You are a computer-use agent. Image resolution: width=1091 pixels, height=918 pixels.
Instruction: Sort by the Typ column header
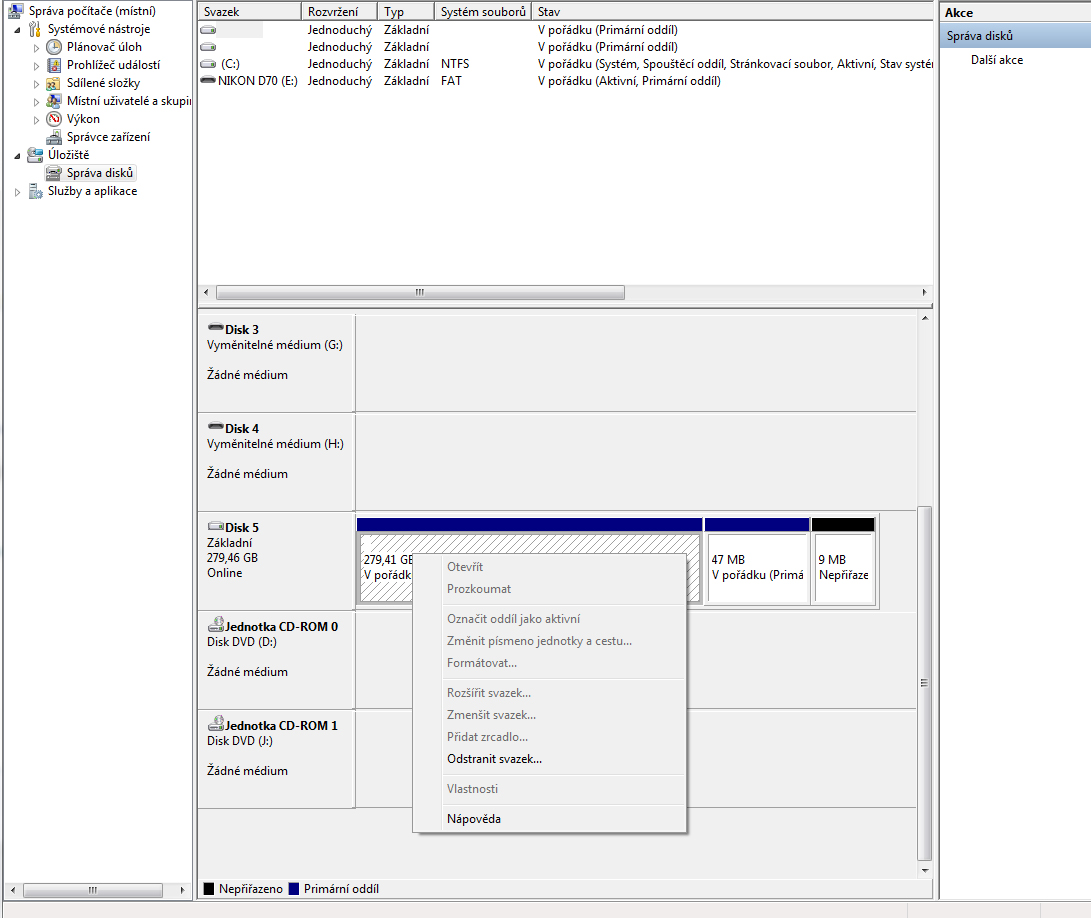(406, 12)
